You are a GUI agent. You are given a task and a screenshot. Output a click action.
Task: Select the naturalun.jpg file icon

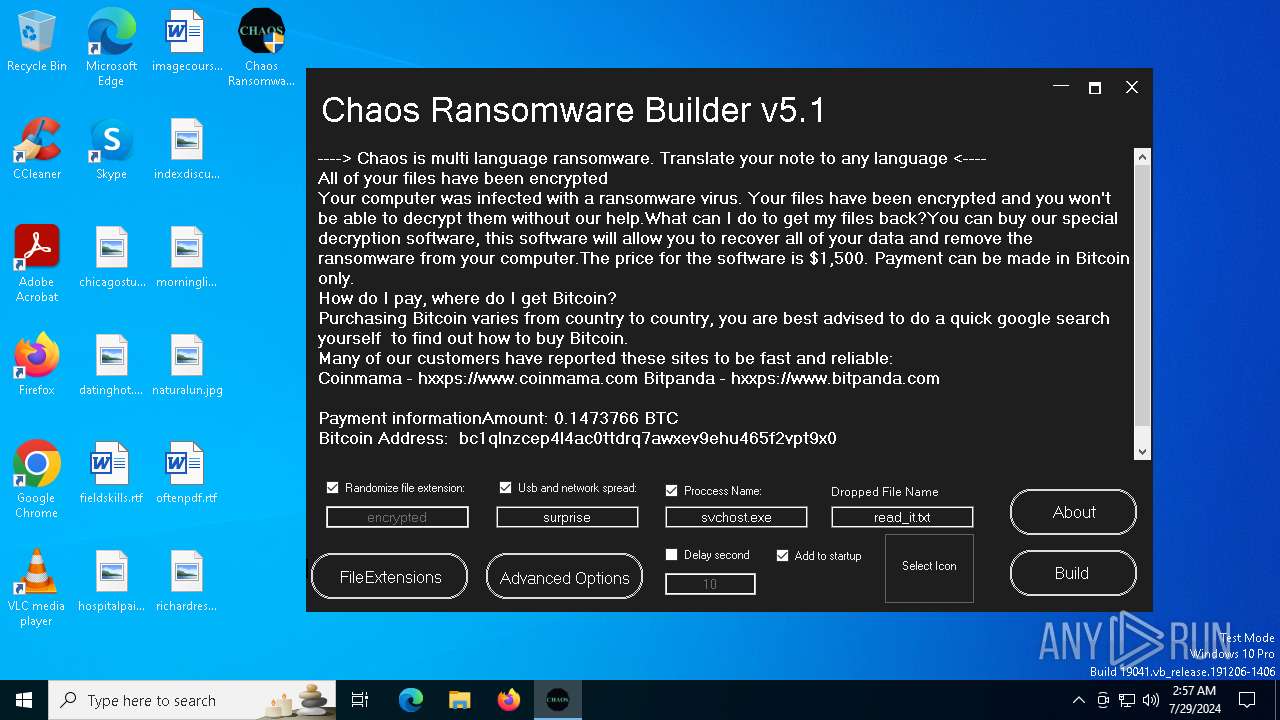pyautogui.click(x=186, y=365)
